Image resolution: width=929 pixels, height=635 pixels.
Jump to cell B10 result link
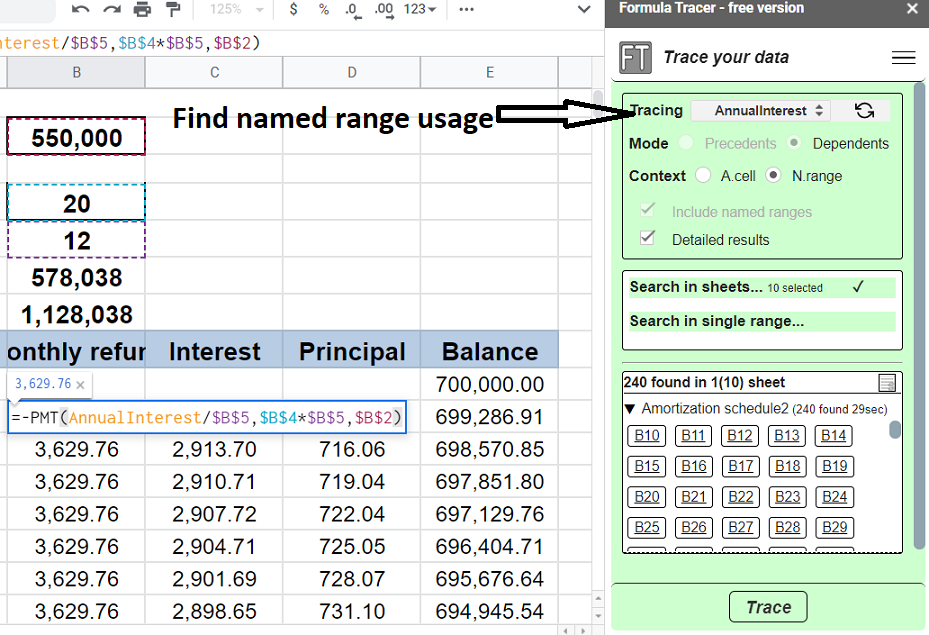coord(647,436)
